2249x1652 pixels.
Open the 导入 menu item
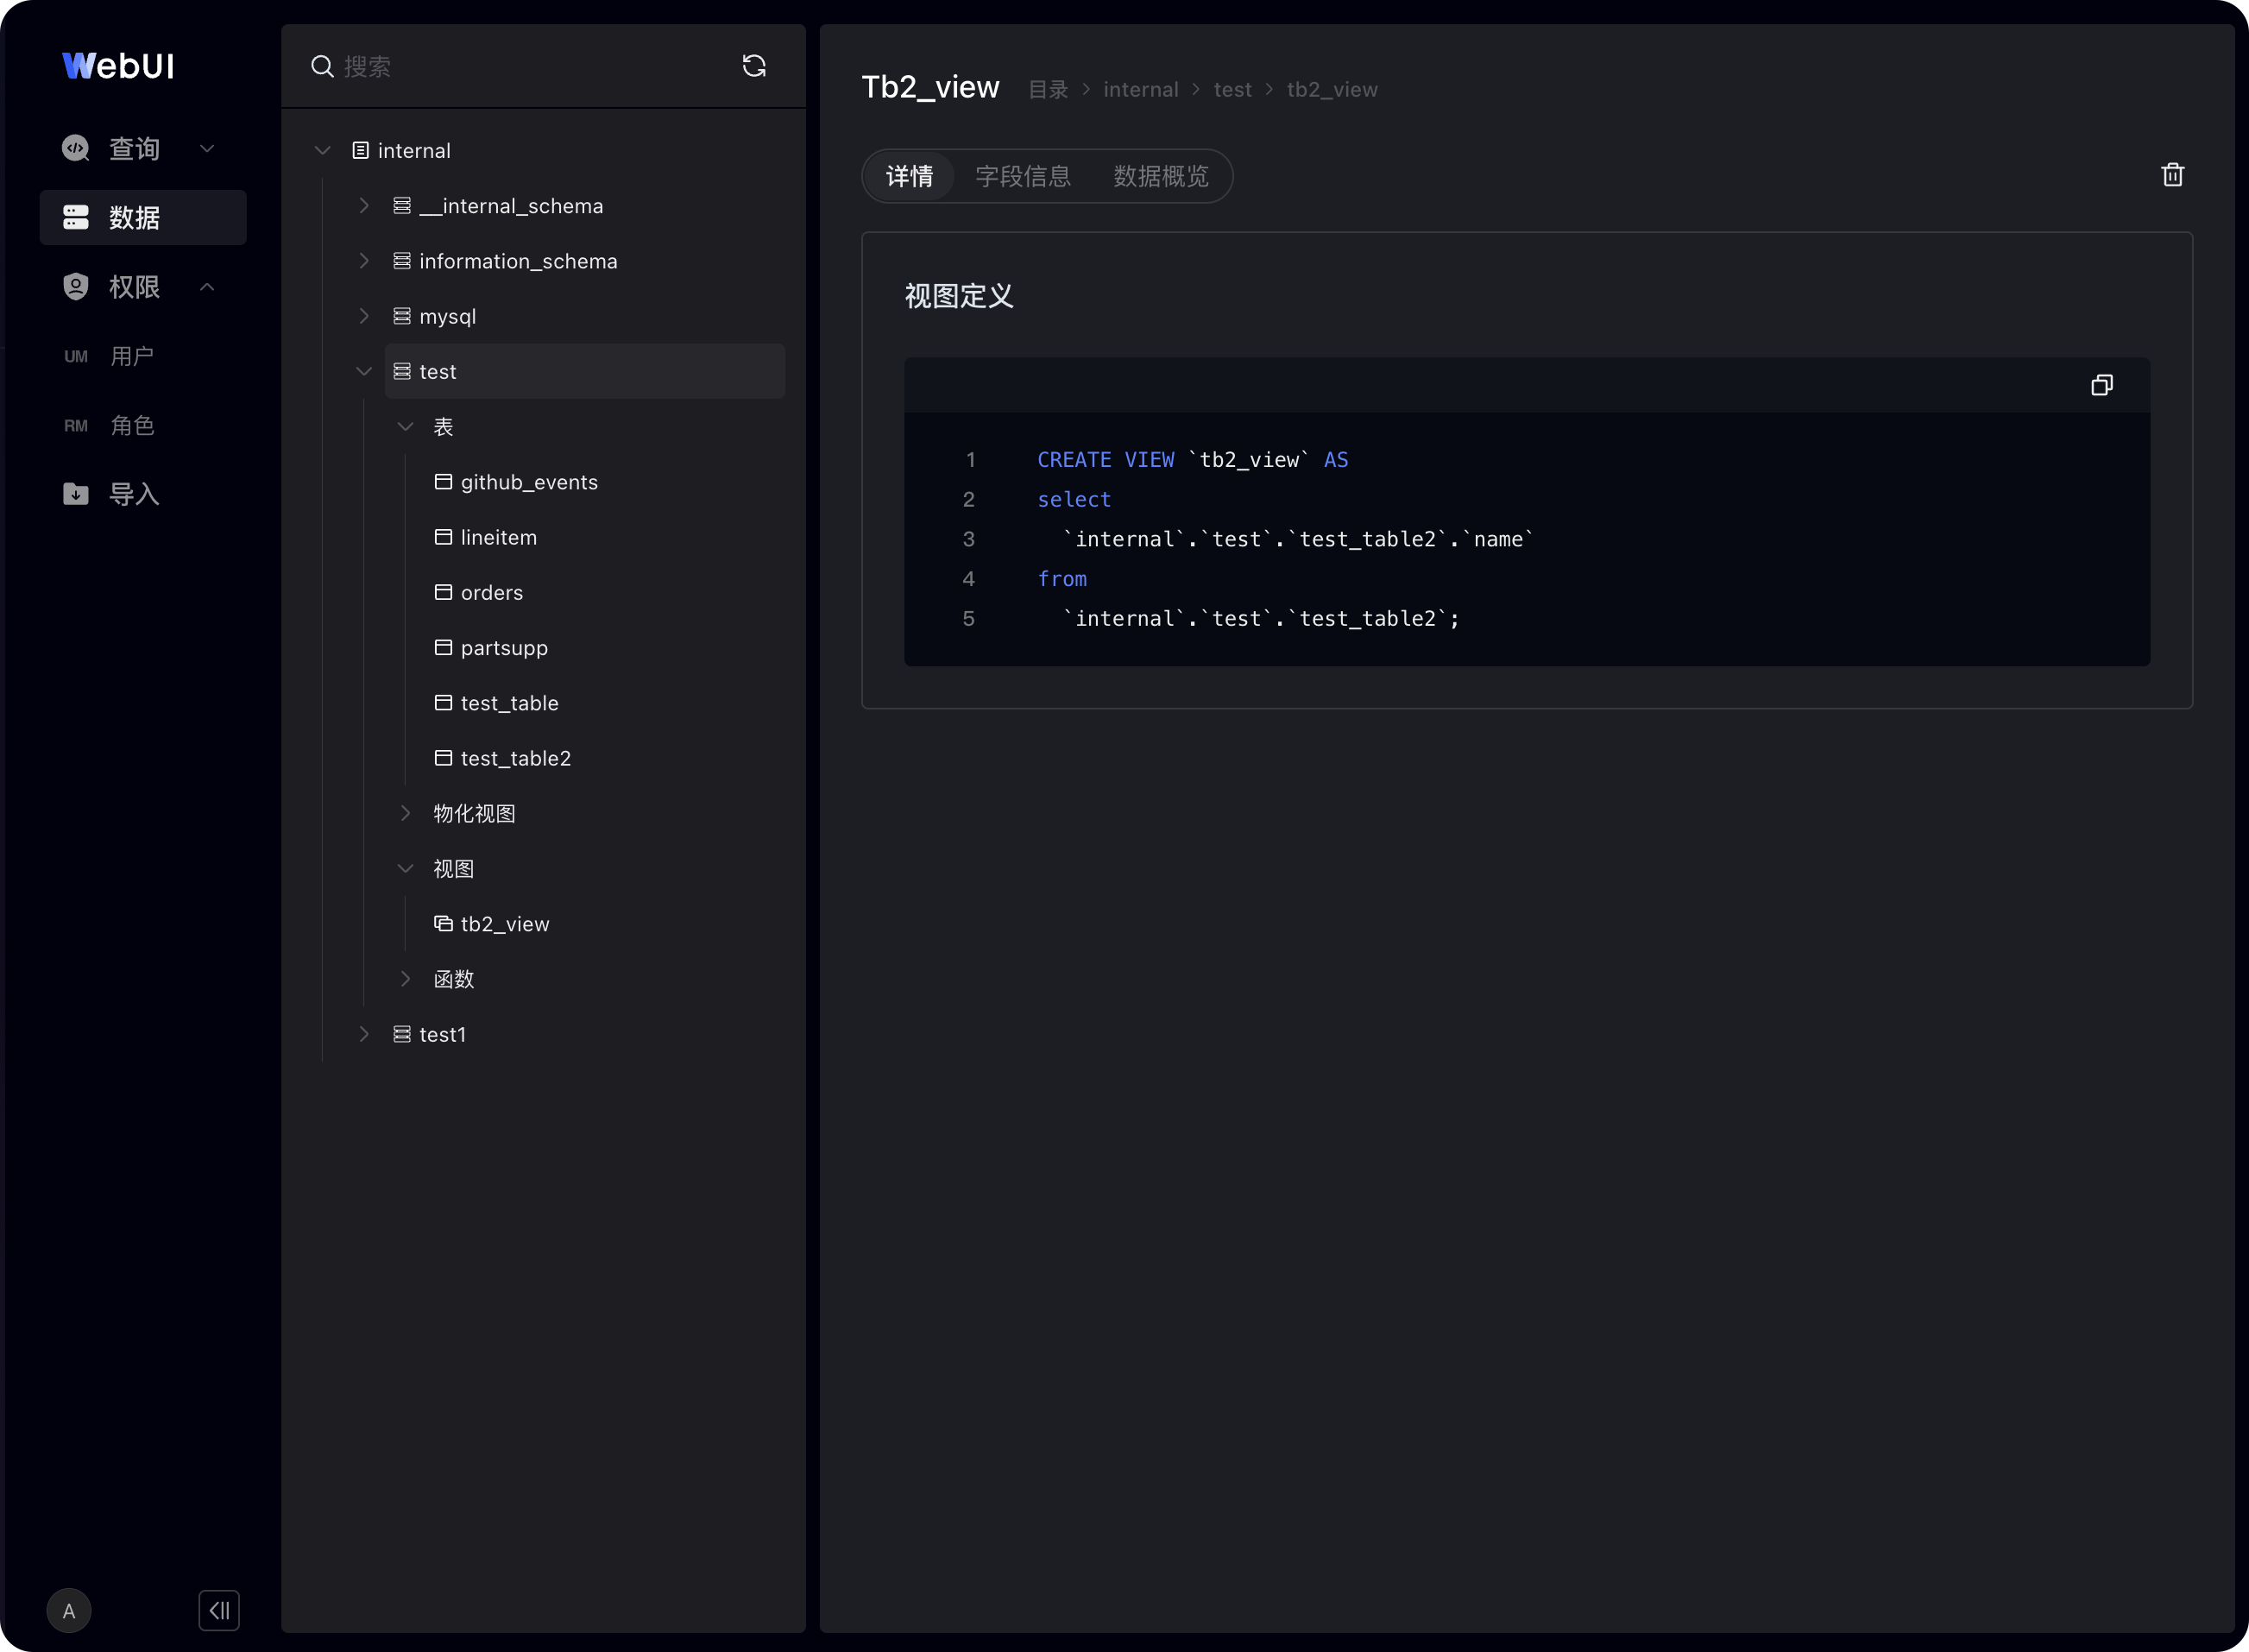pos(143,494)
